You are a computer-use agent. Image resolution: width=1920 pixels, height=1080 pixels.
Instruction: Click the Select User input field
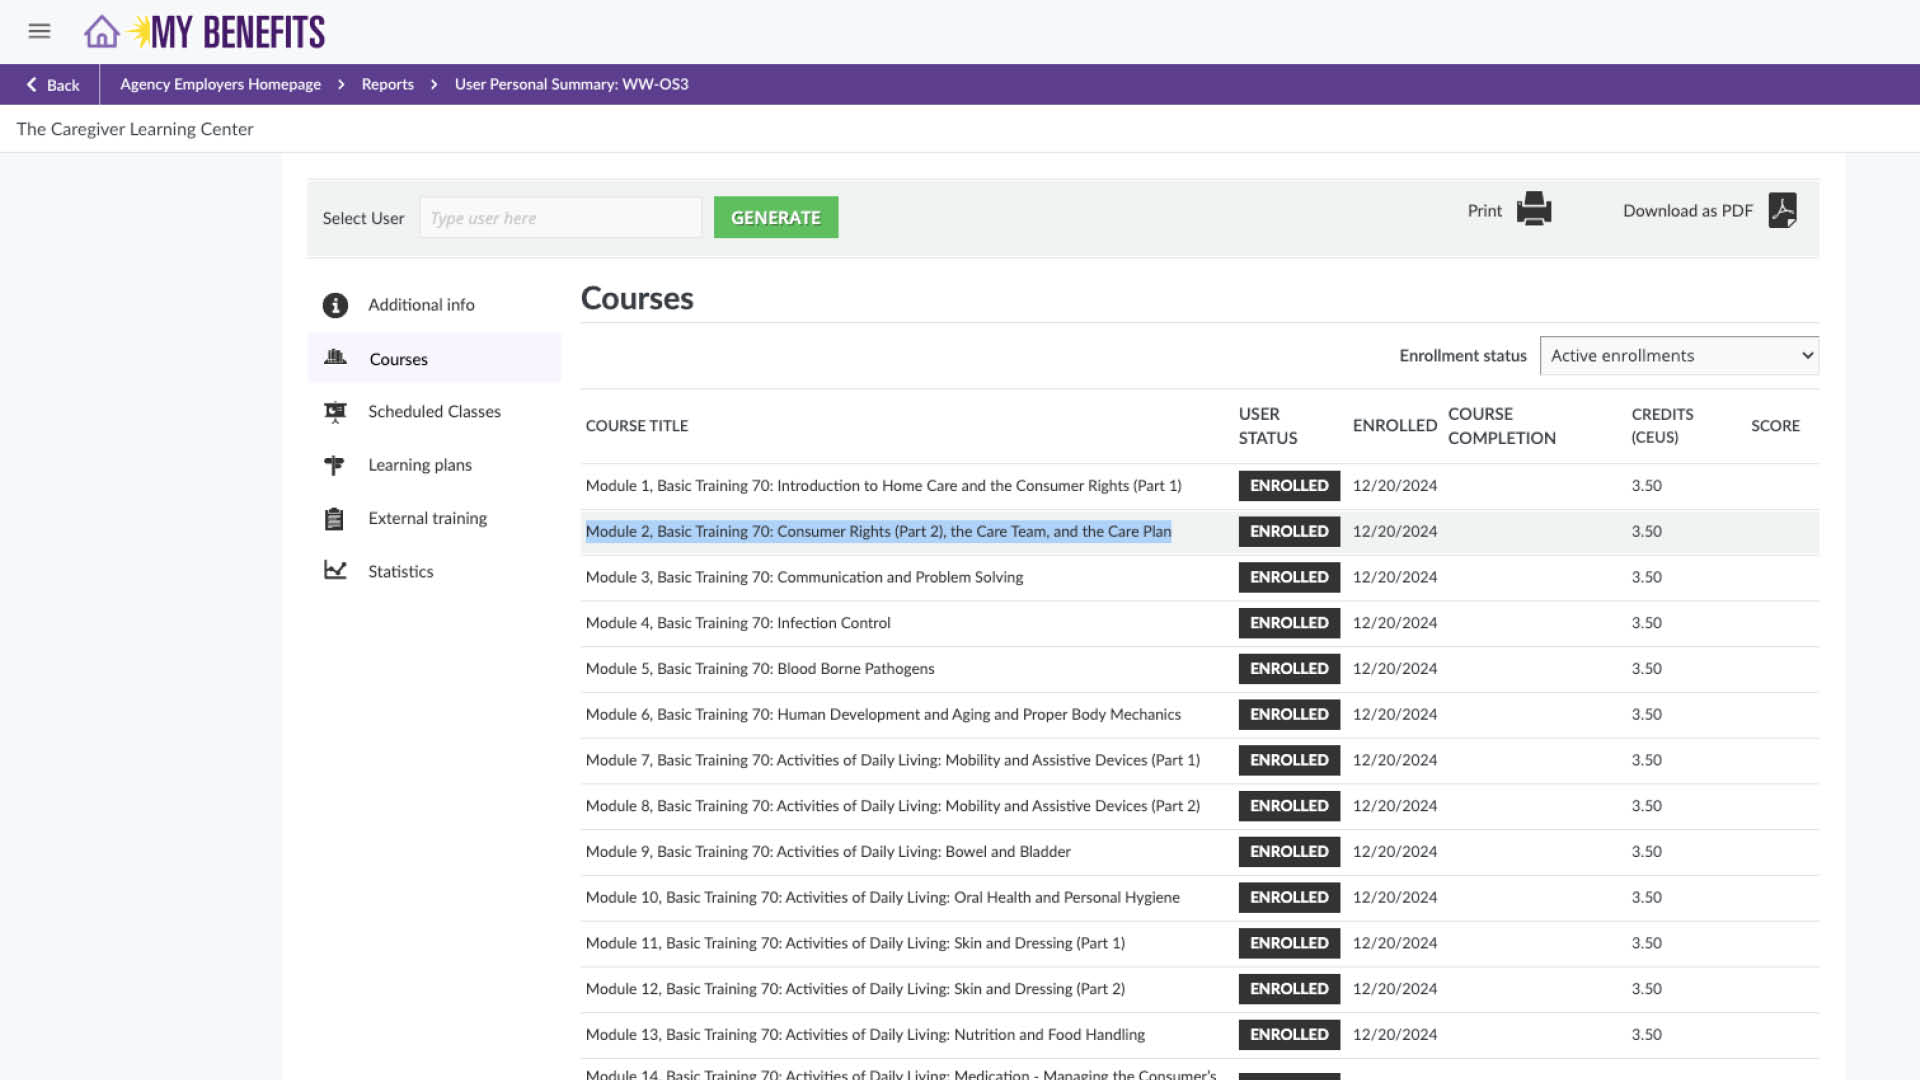tap(560, 218)
